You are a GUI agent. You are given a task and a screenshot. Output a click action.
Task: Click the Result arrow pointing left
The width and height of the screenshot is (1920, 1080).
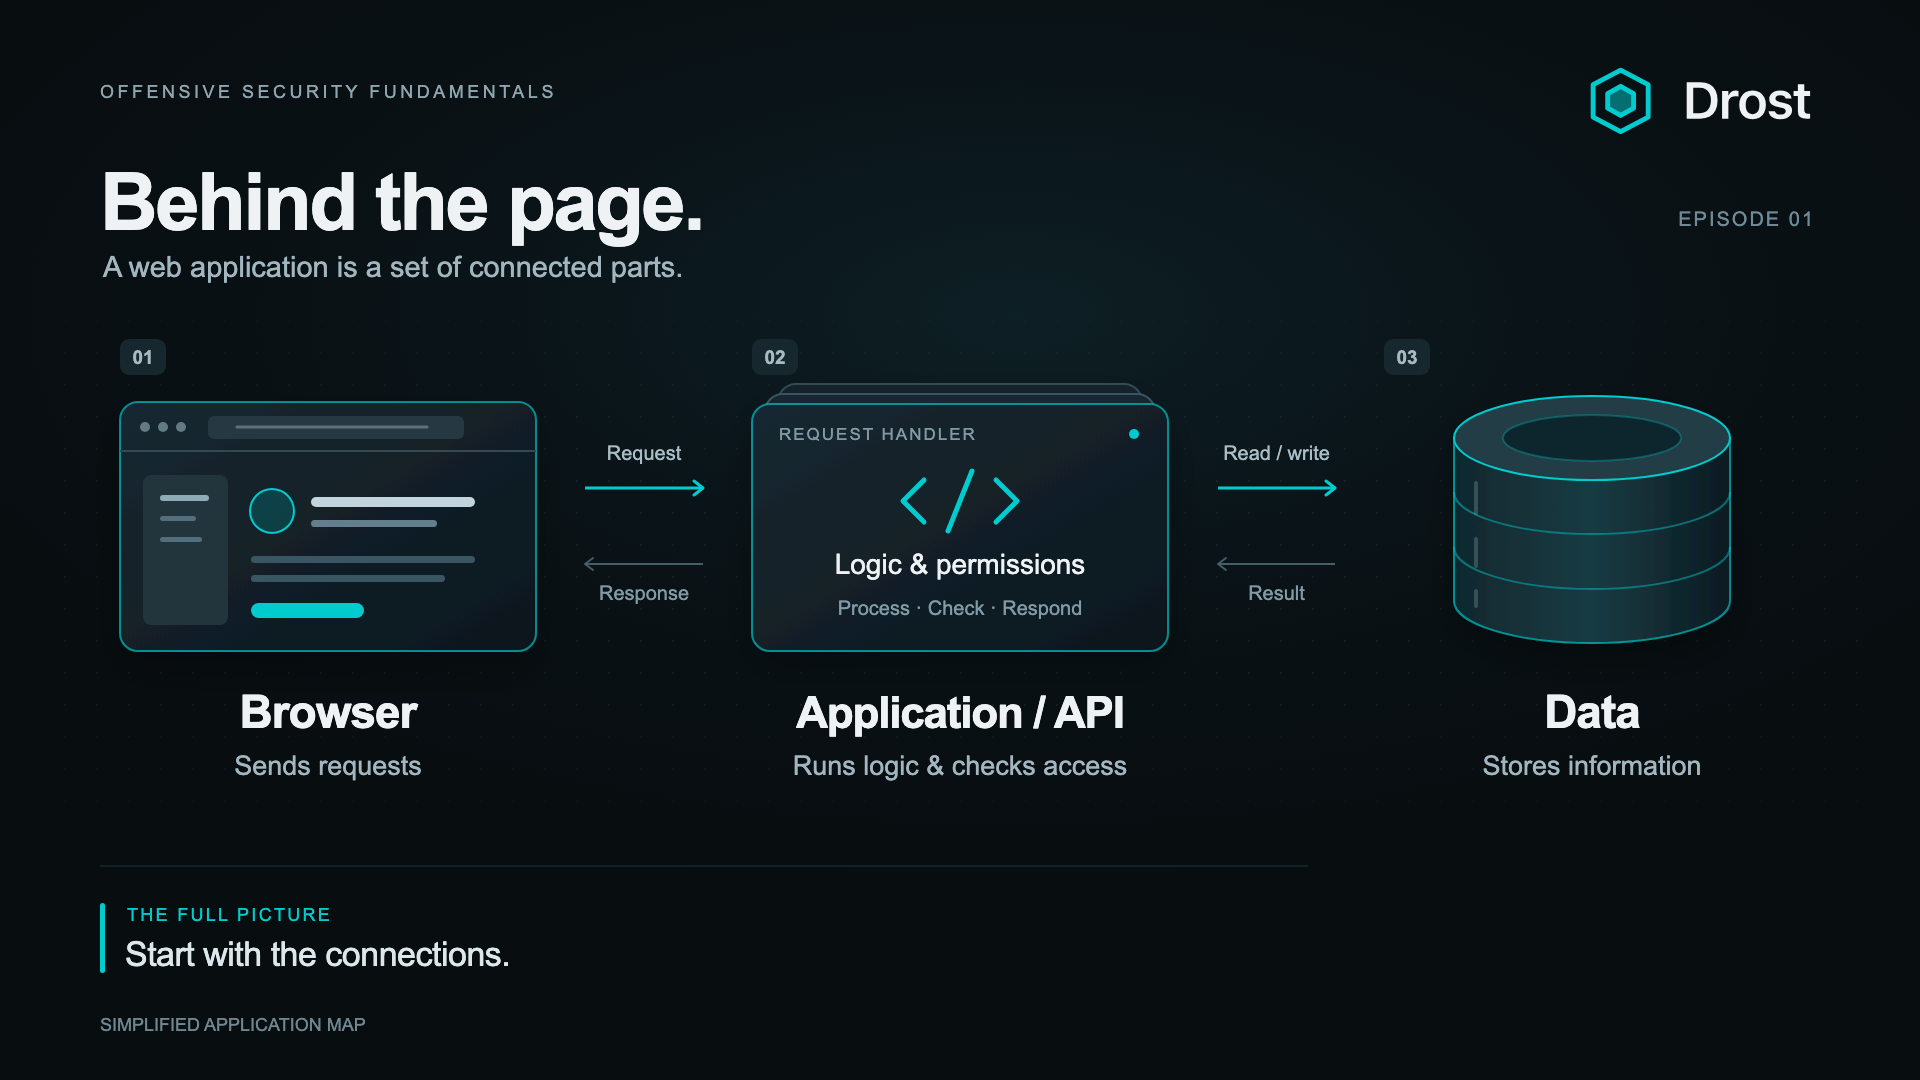point(1276,564)
